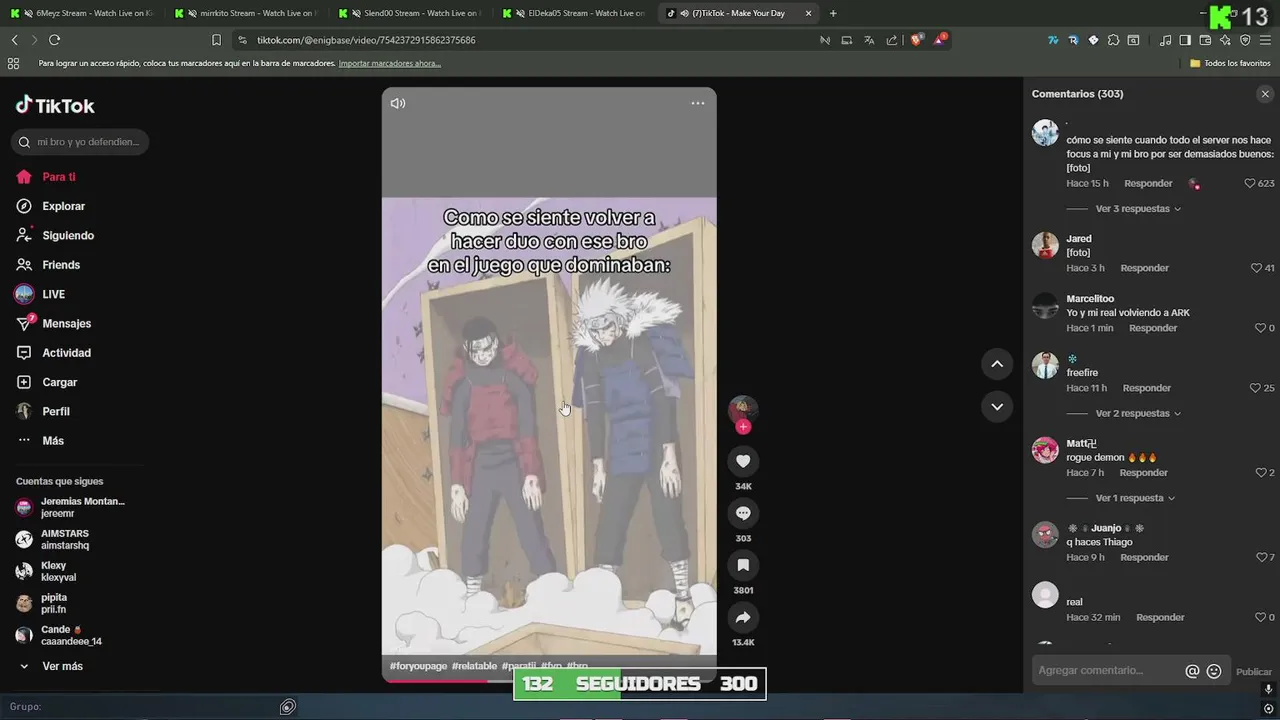Close the Comentarios panel

1265,94
